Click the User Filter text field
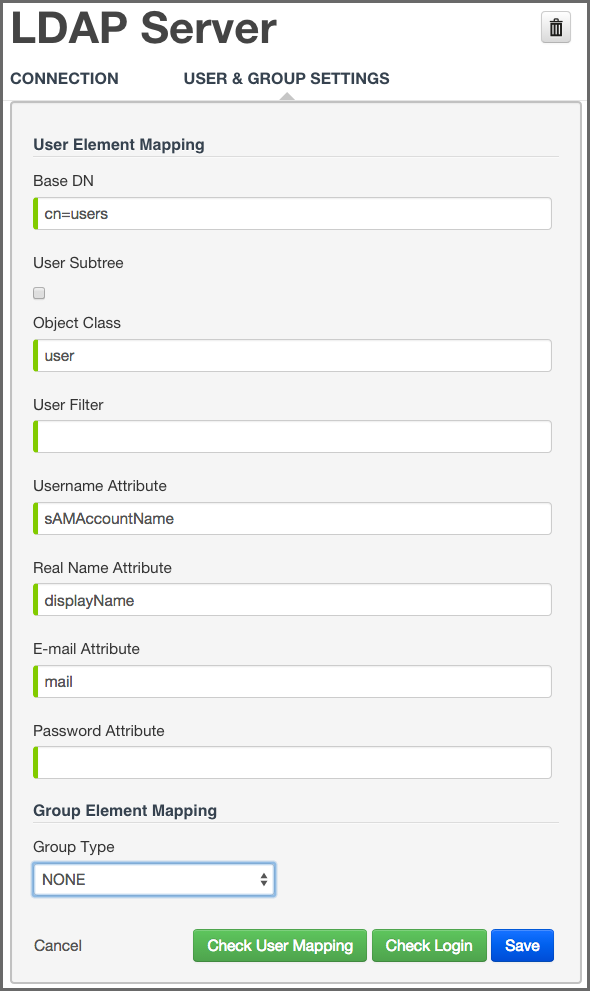 (x=293, y=436)
